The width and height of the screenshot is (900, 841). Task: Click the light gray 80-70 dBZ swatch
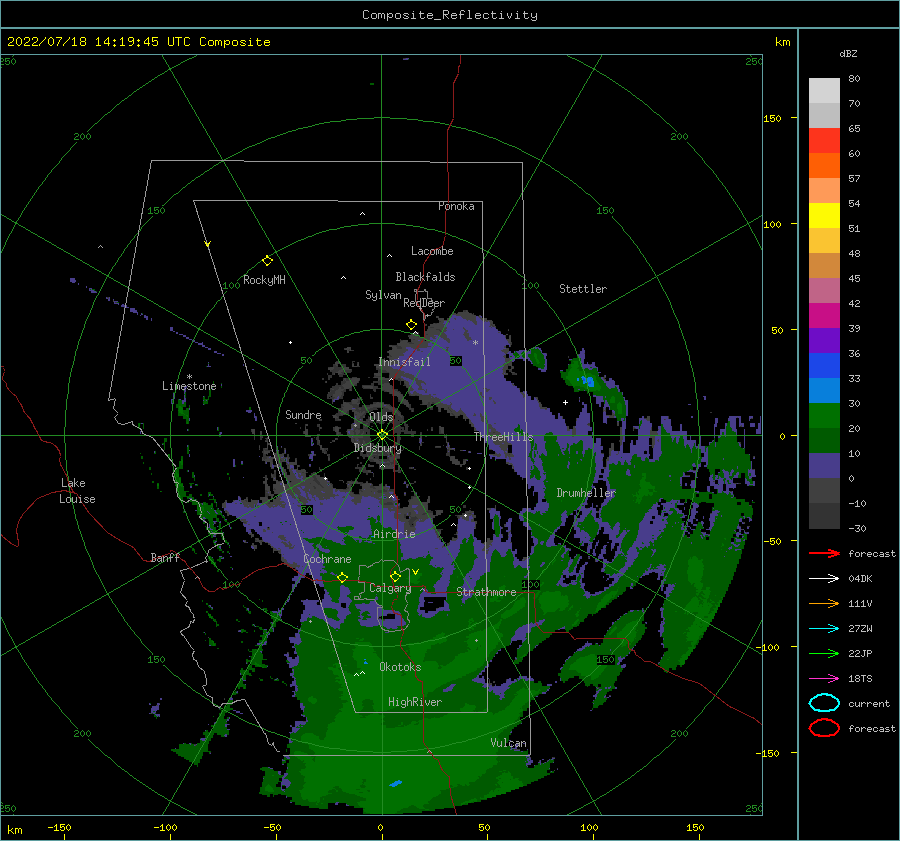point(824,90)
